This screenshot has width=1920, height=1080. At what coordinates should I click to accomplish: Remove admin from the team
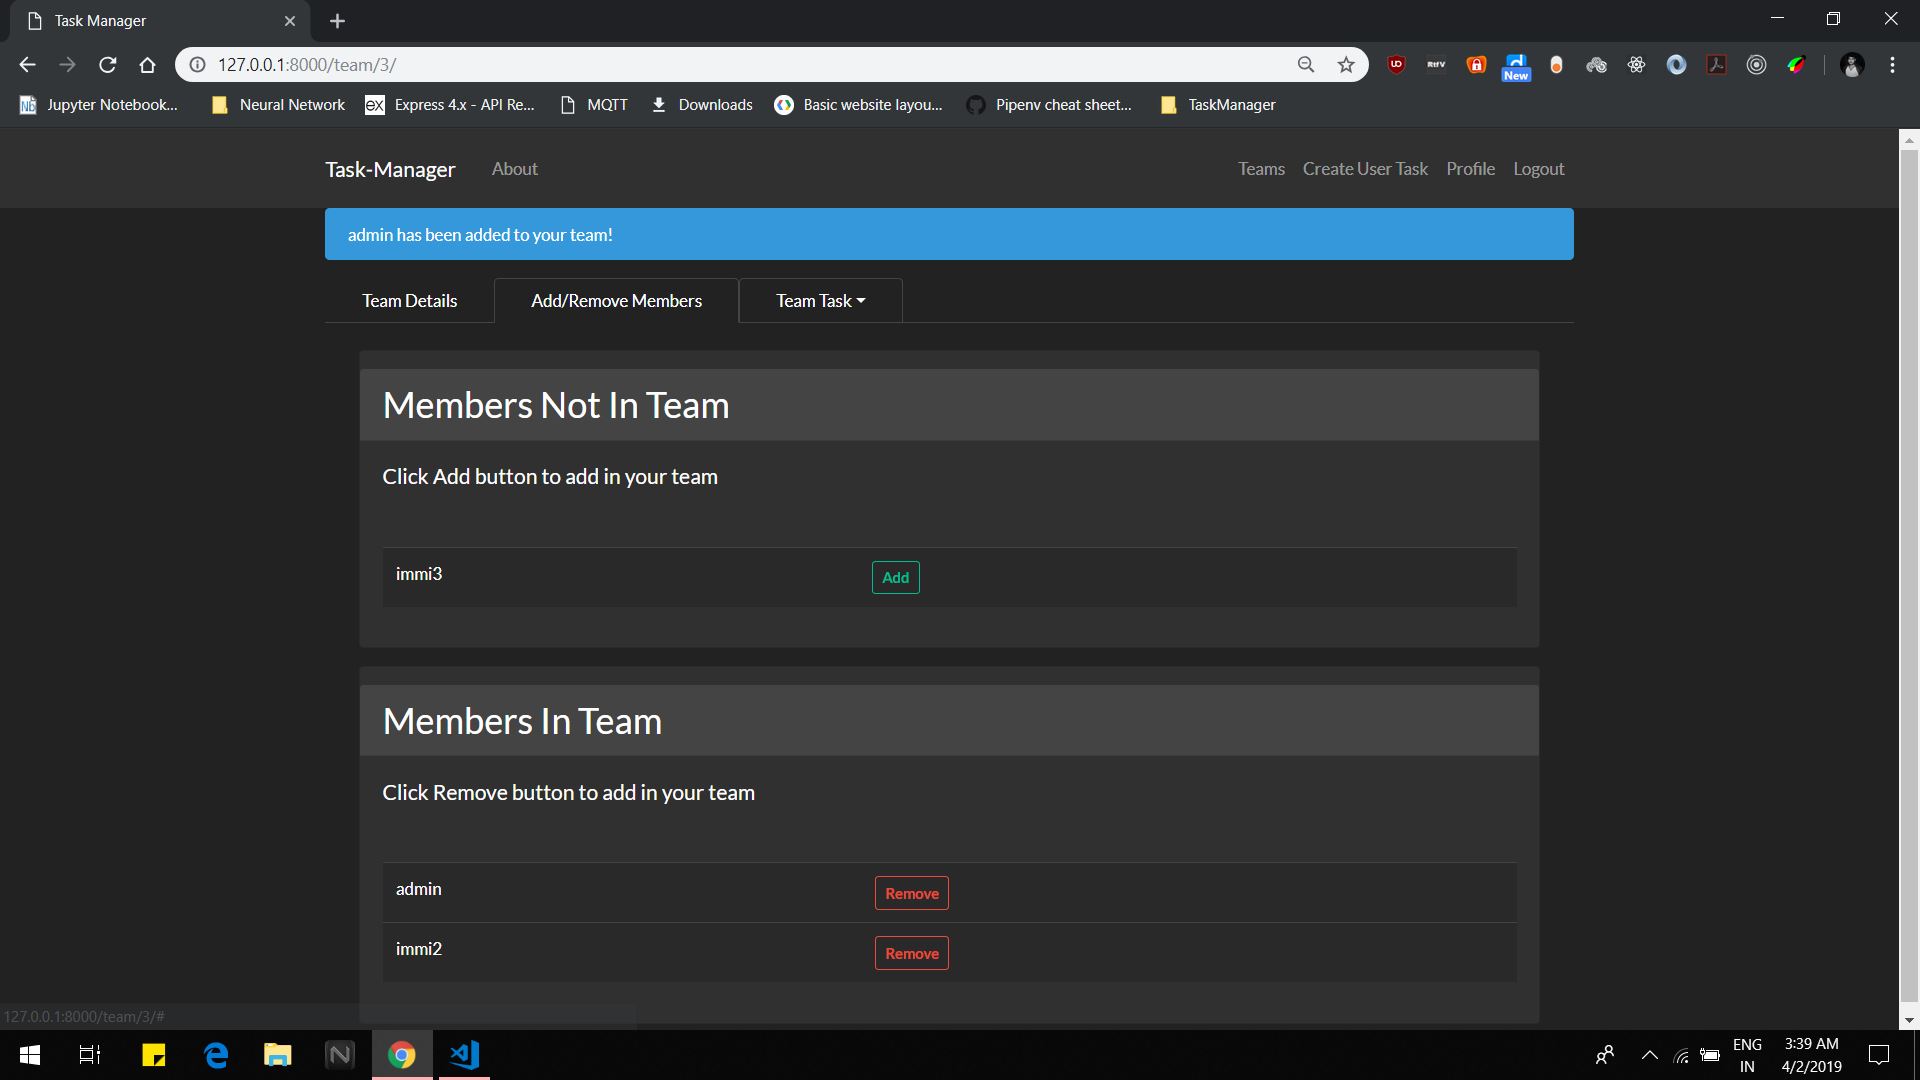click(911, 892)
